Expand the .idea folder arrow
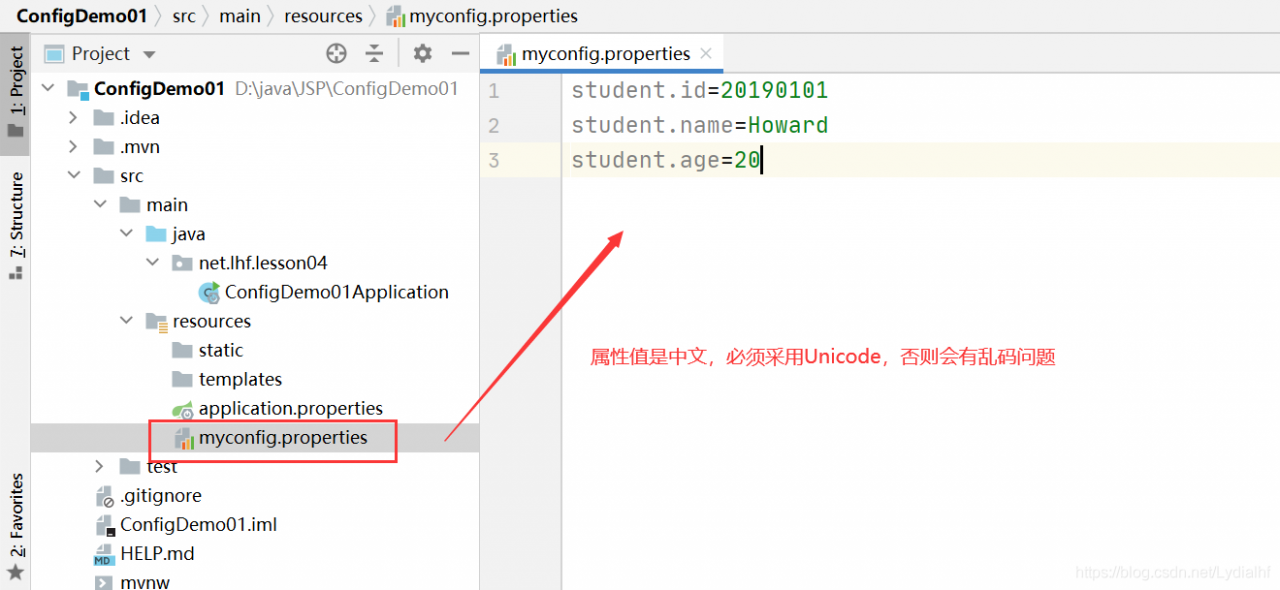Image resolution: width=1280 pixels, height=590 pixels. [73, 117]
